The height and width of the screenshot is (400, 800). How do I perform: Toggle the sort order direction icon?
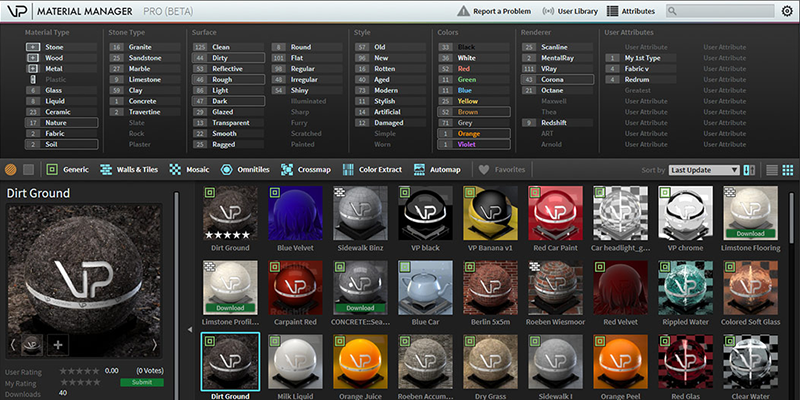click(x=749, y=170)
